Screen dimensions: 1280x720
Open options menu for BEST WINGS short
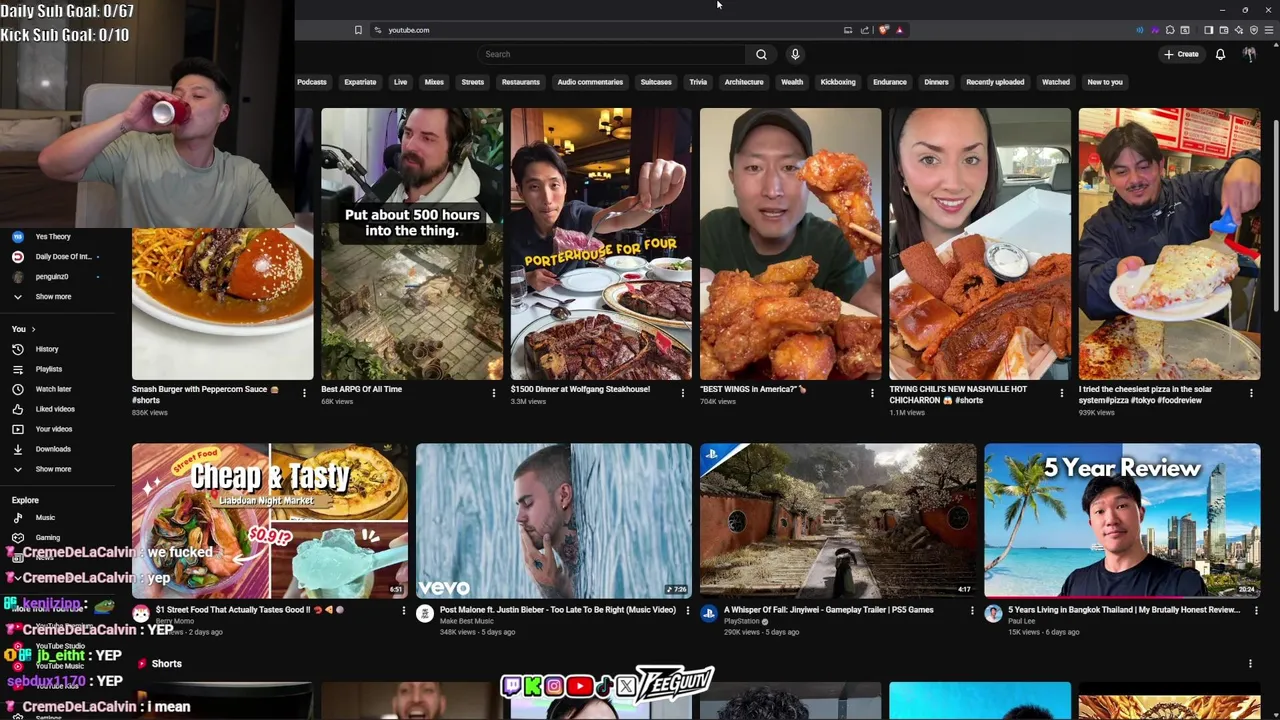pyautogui.click(x=872, y=393)
